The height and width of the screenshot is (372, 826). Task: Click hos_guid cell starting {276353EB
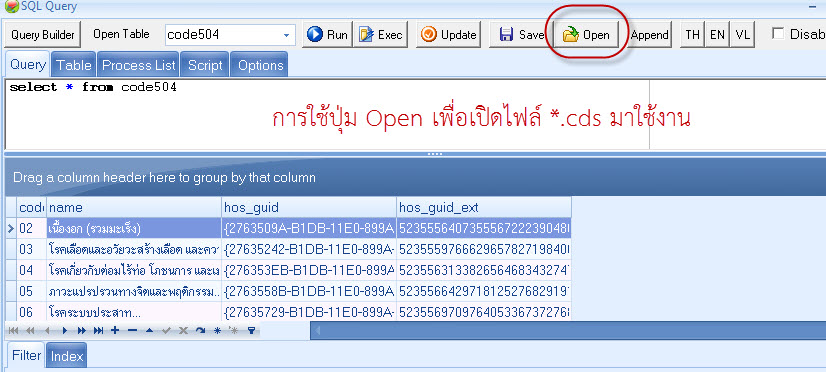[309, 270]
